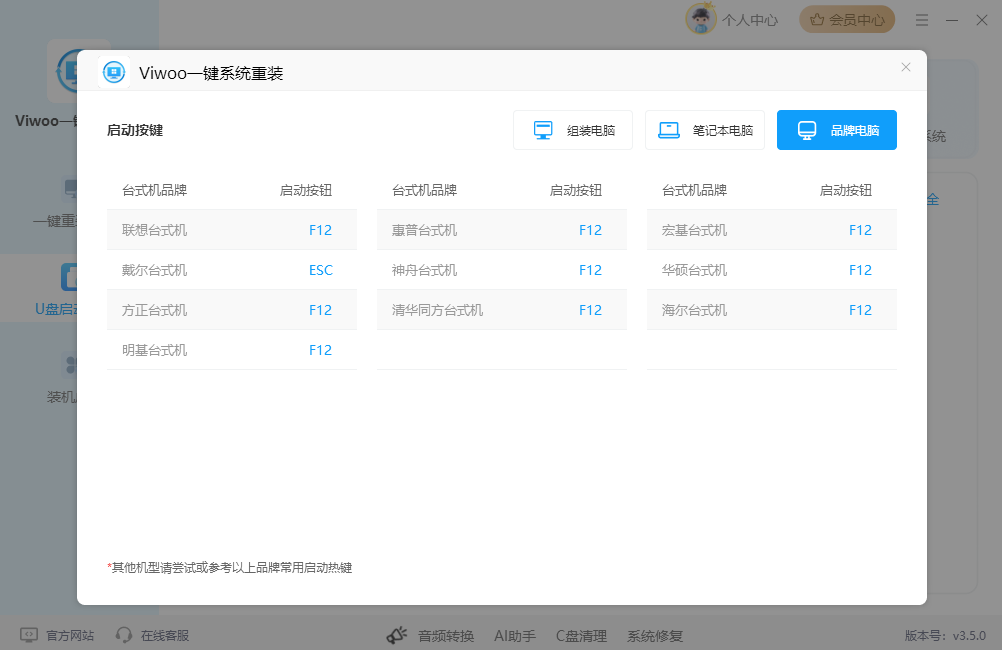Screen dimensions: 1002x650
Task: Click the 品牌电脑 monitor icon
Action: 807,130
